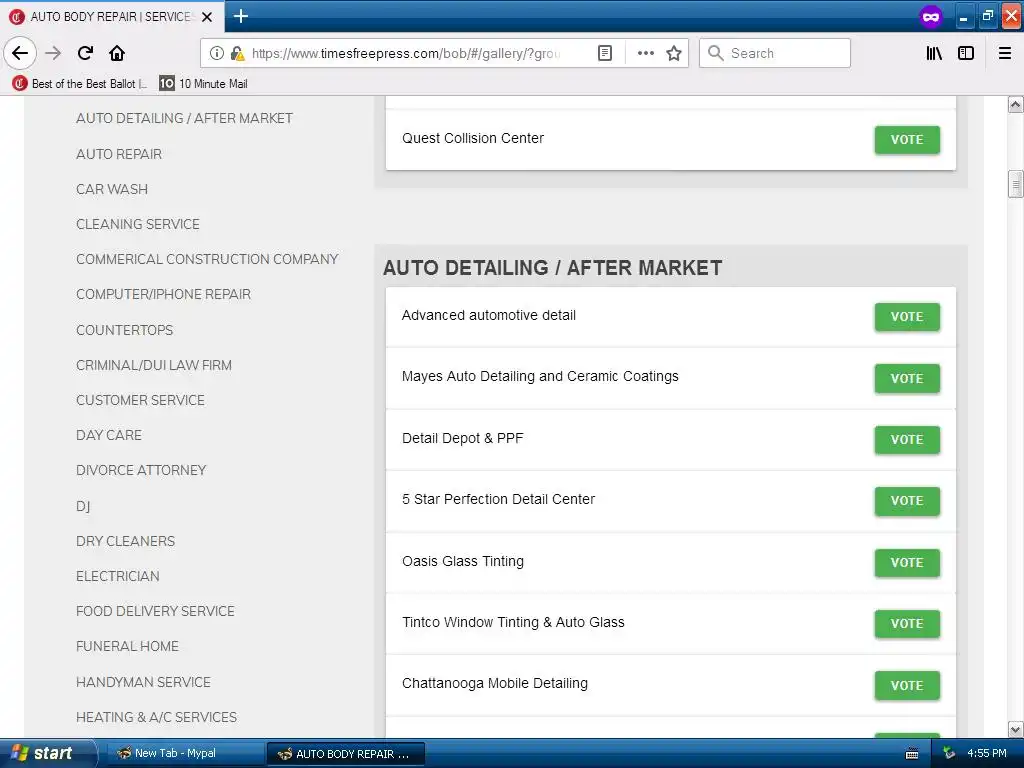Click the 4:55 PM system clock

pos(987,754)
